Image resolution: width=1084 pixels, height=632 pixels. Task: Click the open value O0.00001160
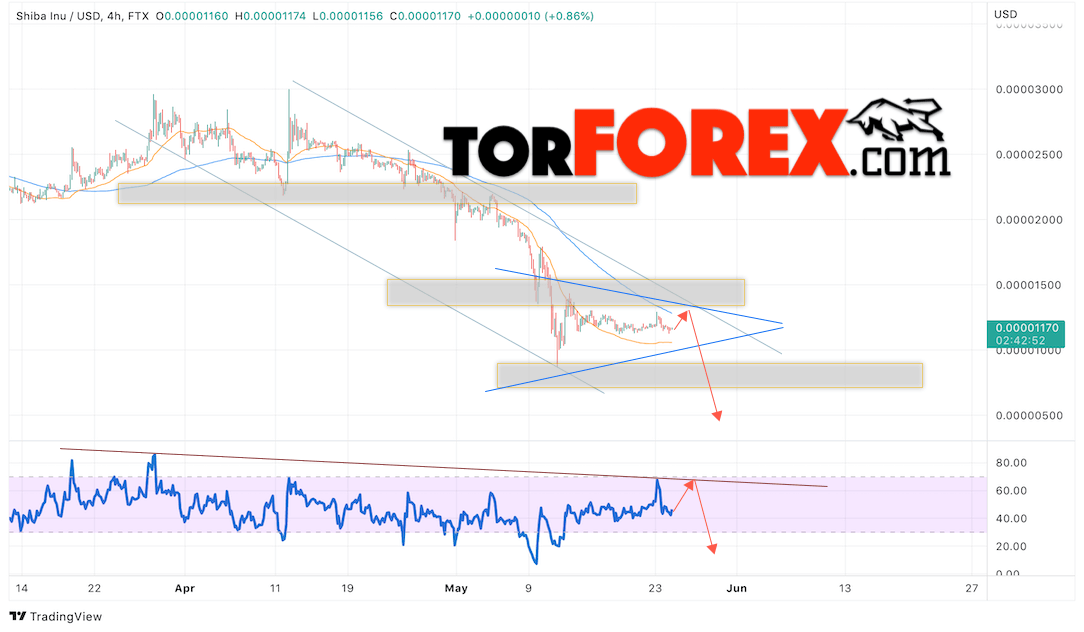coord(192,16)
